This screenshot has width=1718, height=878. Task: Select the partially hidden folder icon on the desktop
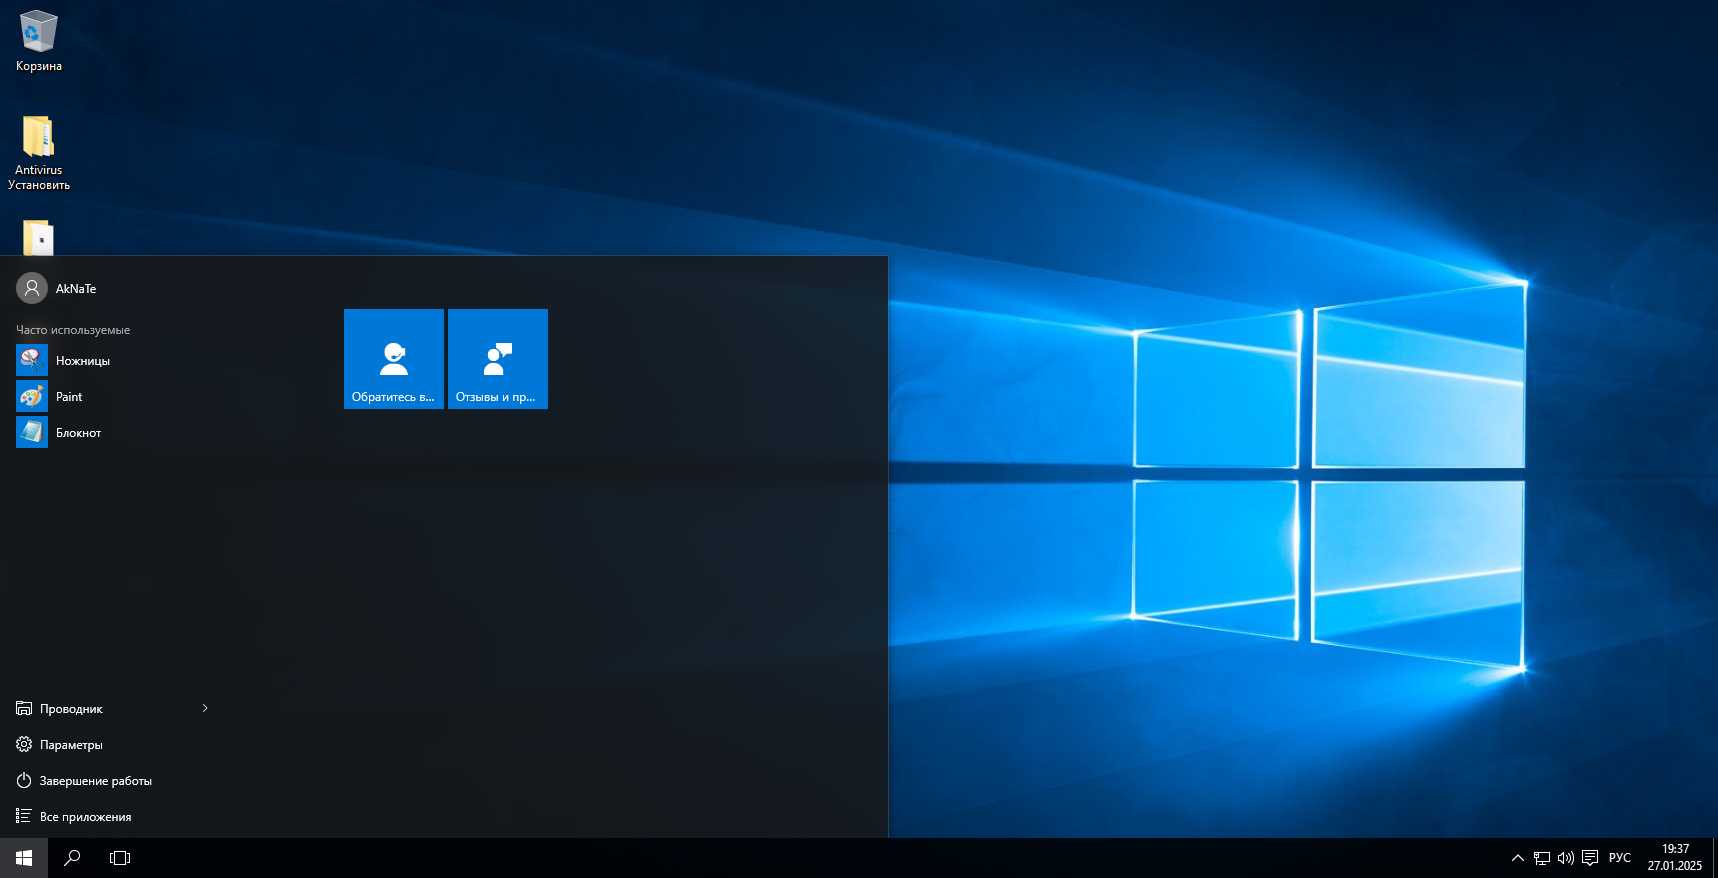point(38,238)
